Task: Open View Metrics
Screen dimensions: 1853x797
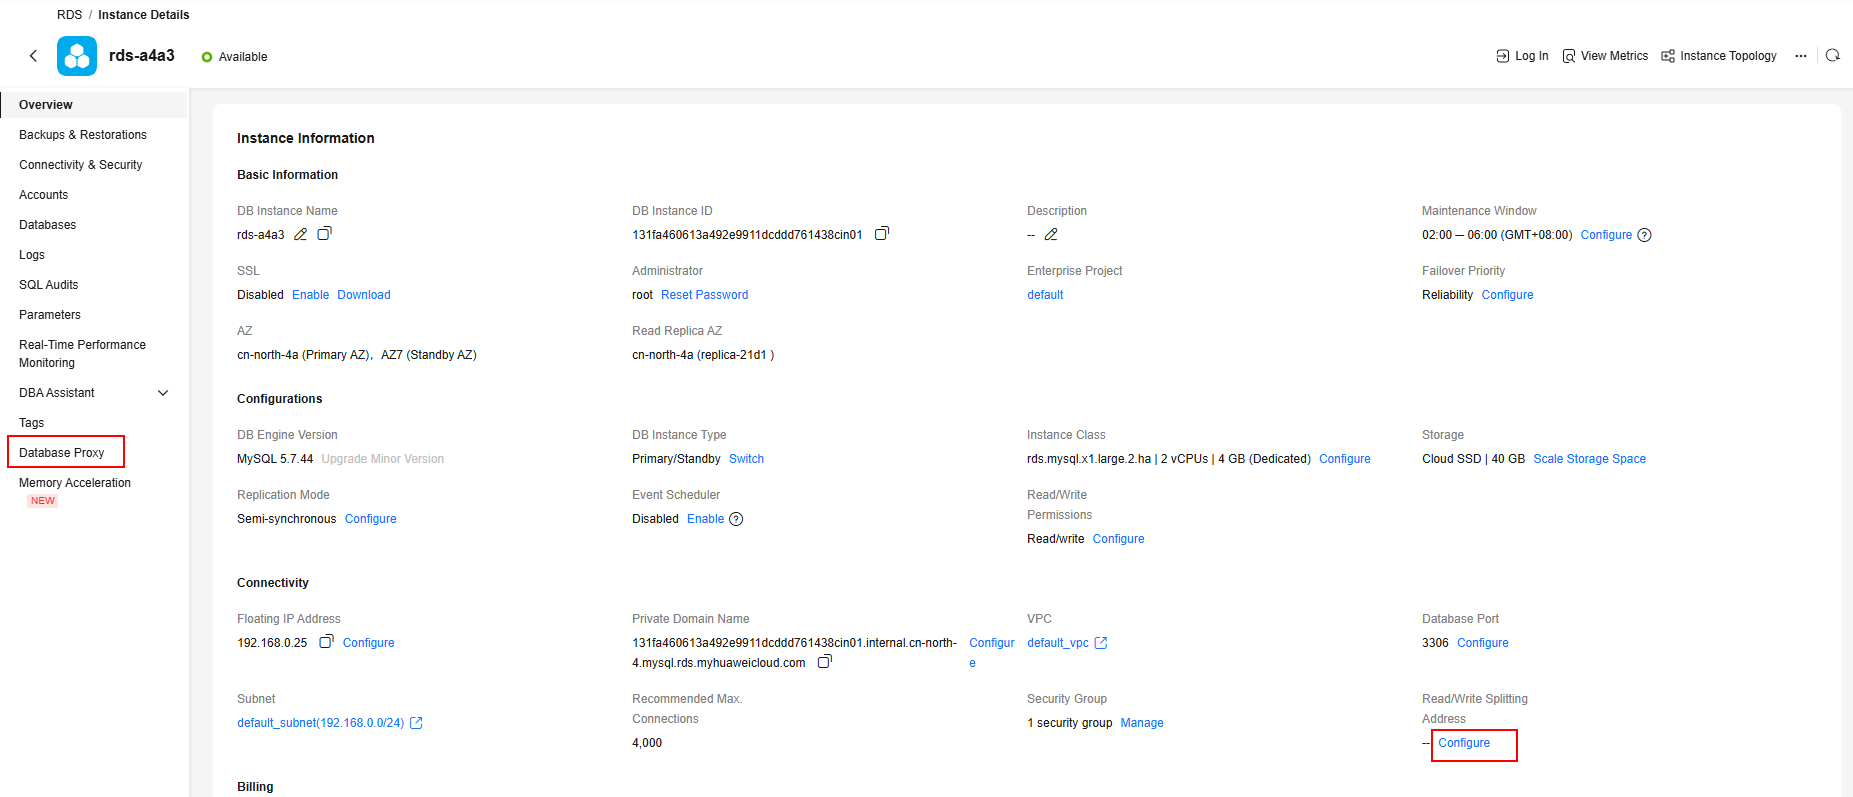Action: [x=1605, y=56]
